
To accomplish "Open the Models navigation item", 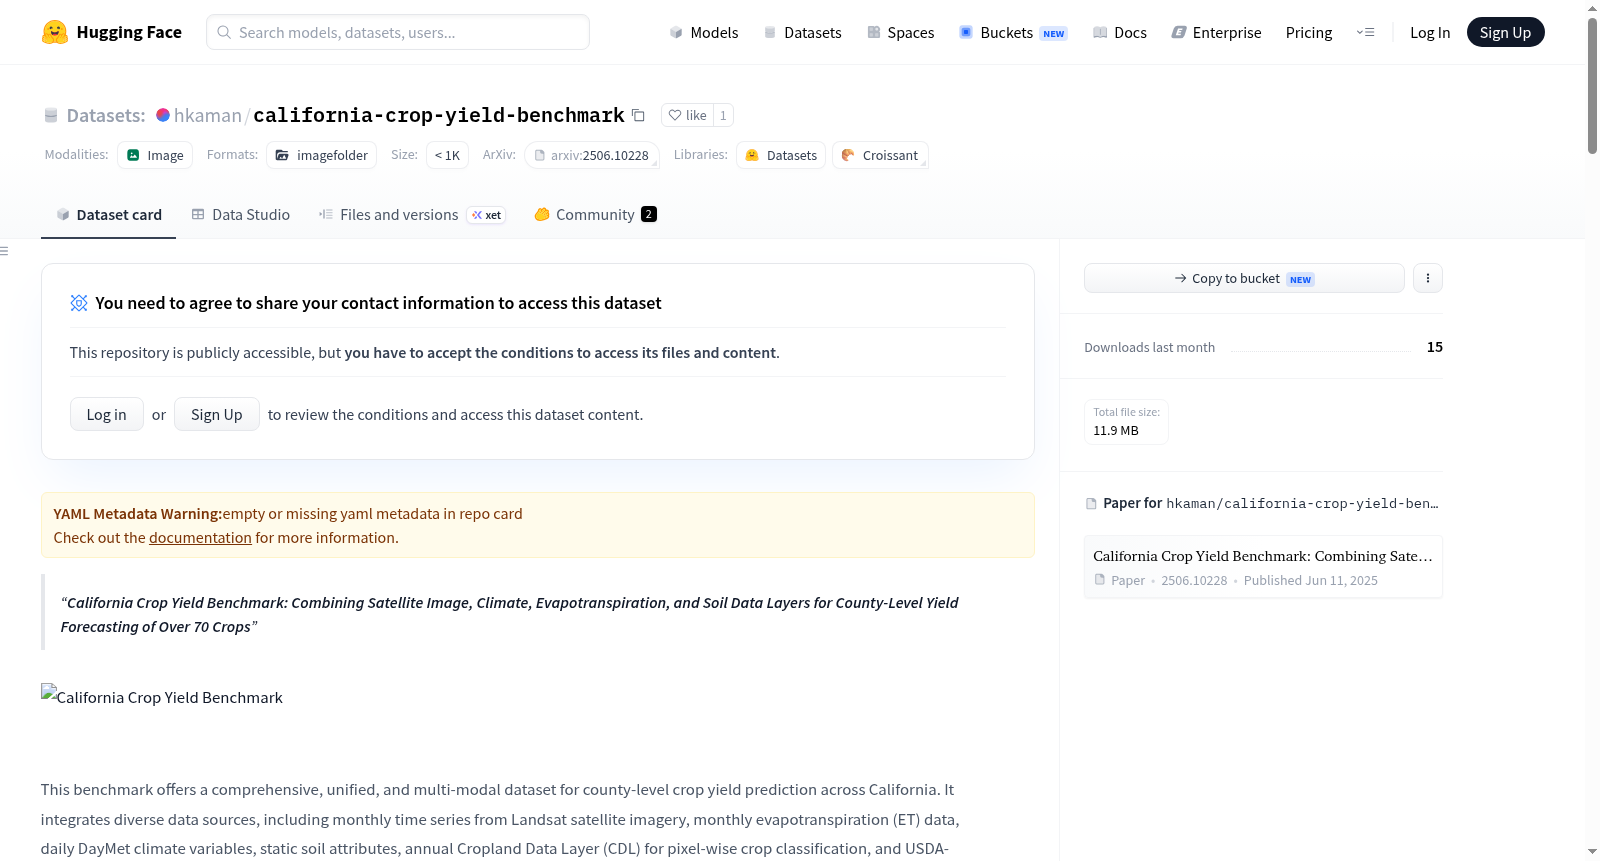I will click(x=704, y=32).
